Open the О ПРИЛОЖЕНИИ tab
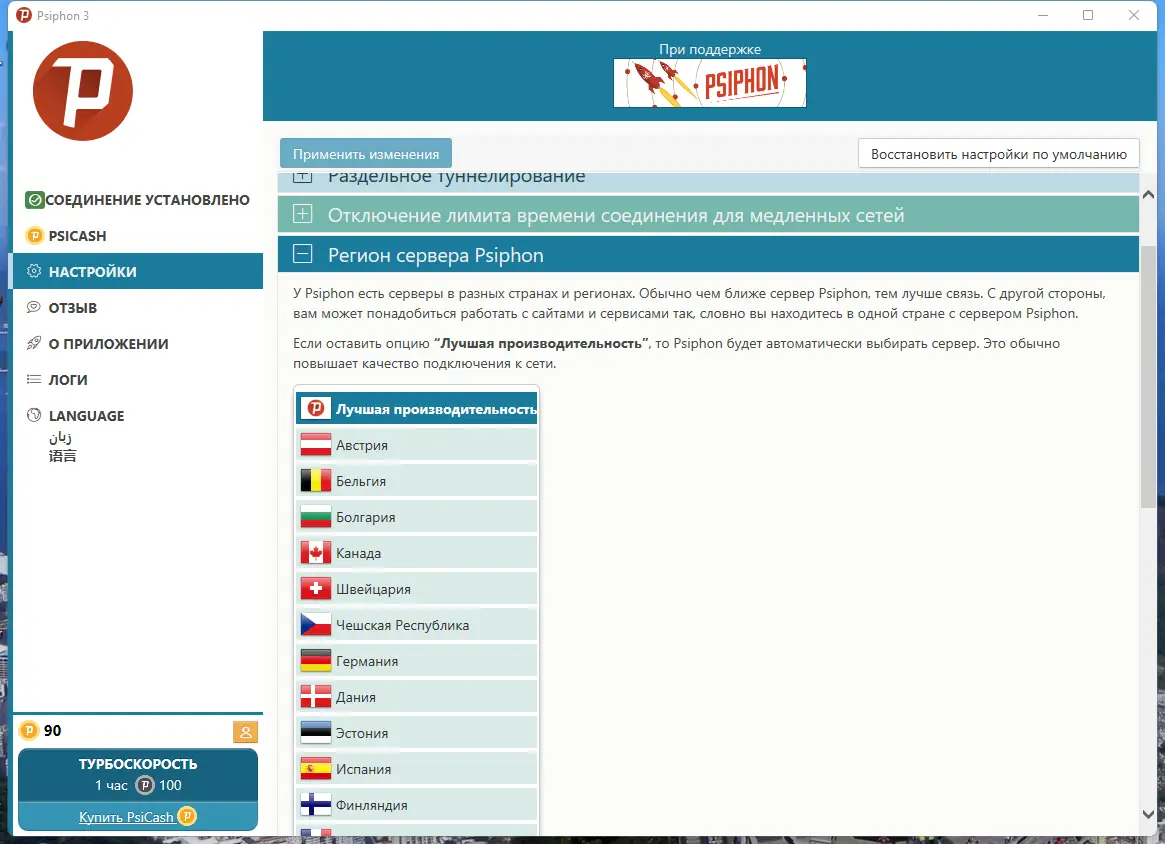This screenshot has height=844, width=1165. coord(138,343)
